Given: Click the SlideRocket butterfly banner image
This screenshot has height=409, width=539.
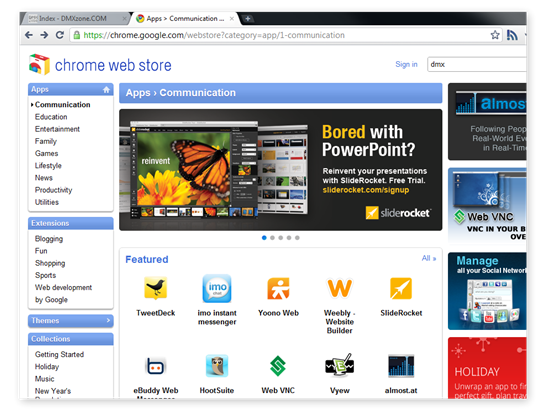Looking at the screenshot, I should click(280, 170).
